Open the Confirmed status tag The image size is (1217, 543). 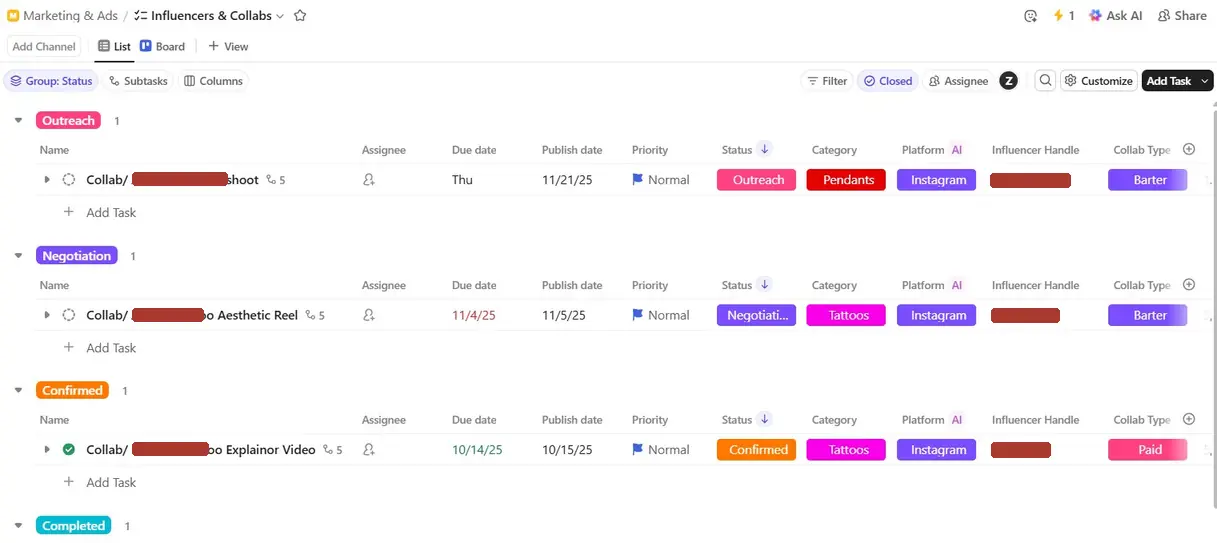pos(756,450)
